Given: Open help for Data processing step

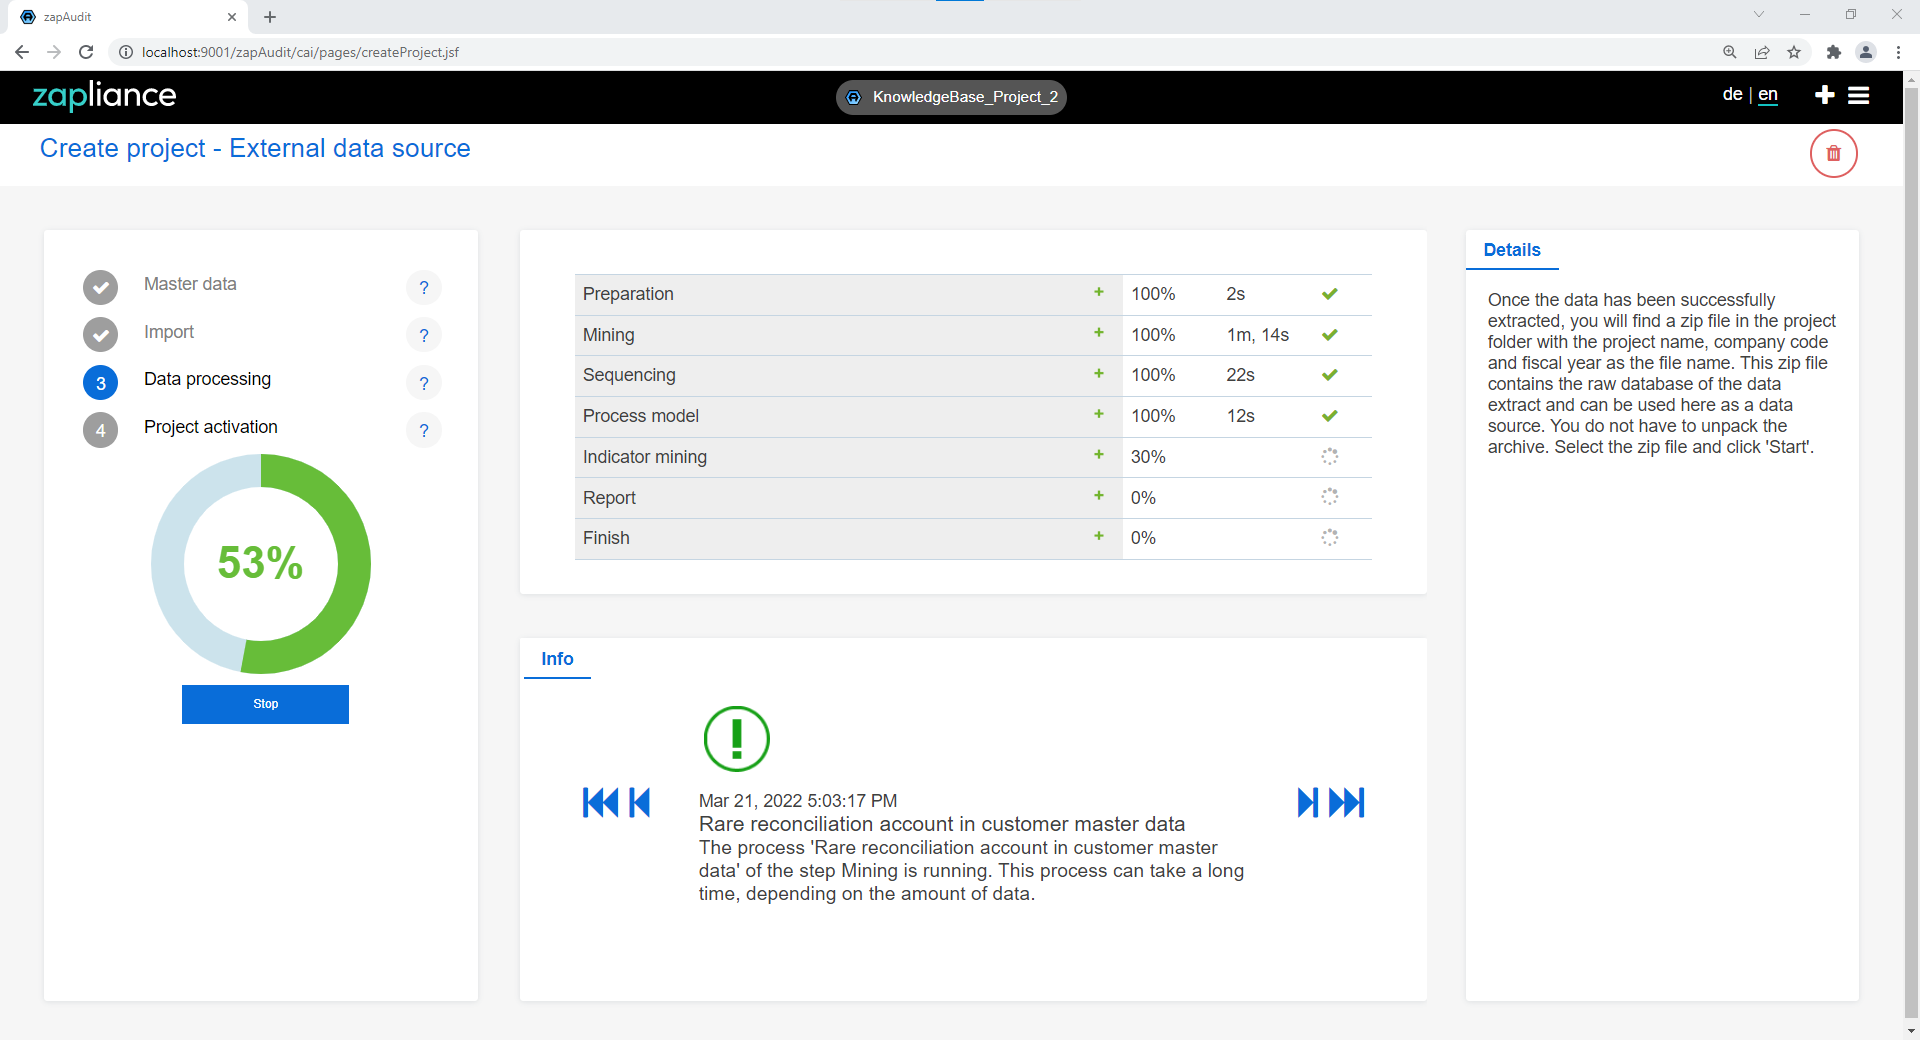Looking at the screenshot, I should click(x=424, y=383).
